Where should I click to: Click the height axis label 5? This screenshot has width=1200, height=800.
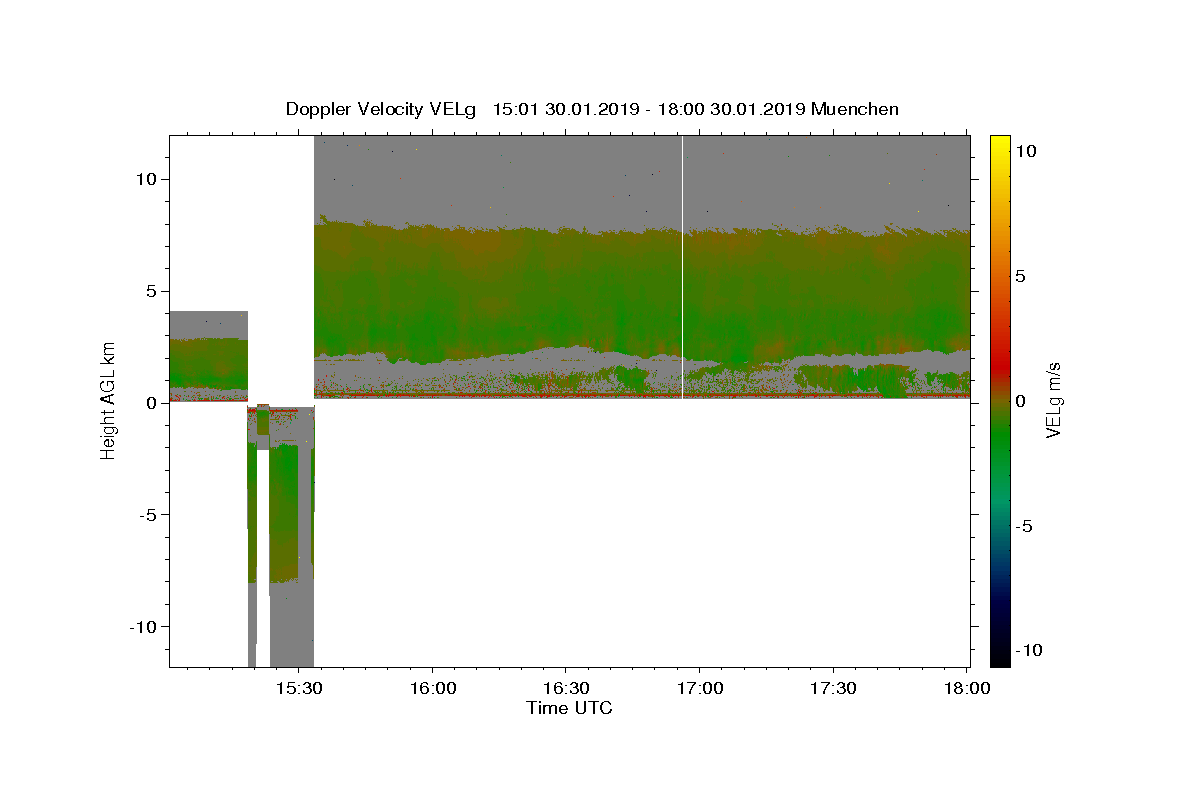pos(154,291)
